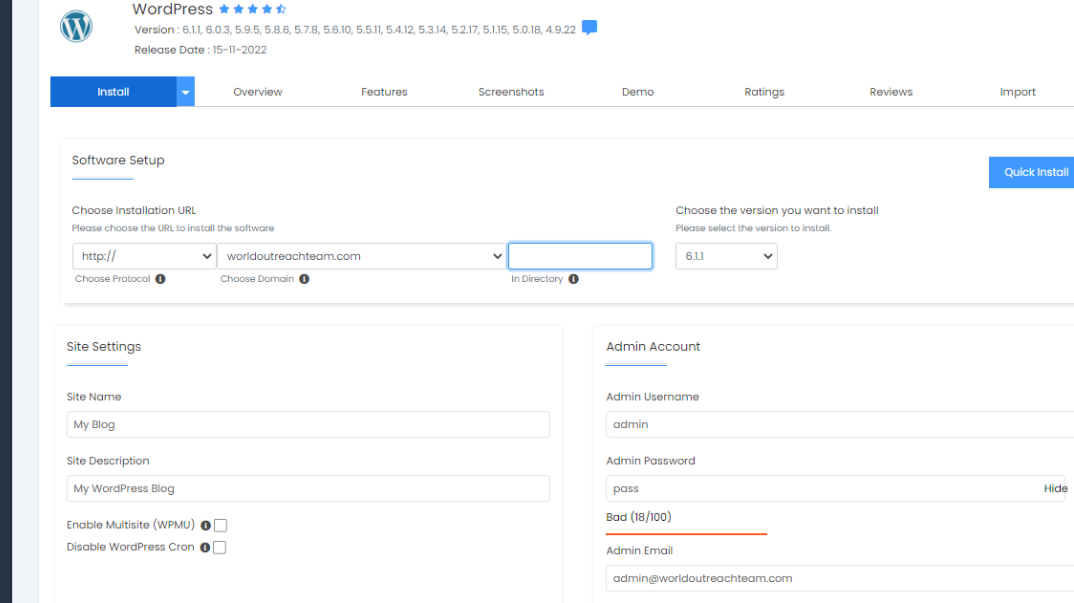This screenshot has width=1074, height=603.
Task: Click the Release Date : 15-11-2022 text
Action: click(201, 50)
